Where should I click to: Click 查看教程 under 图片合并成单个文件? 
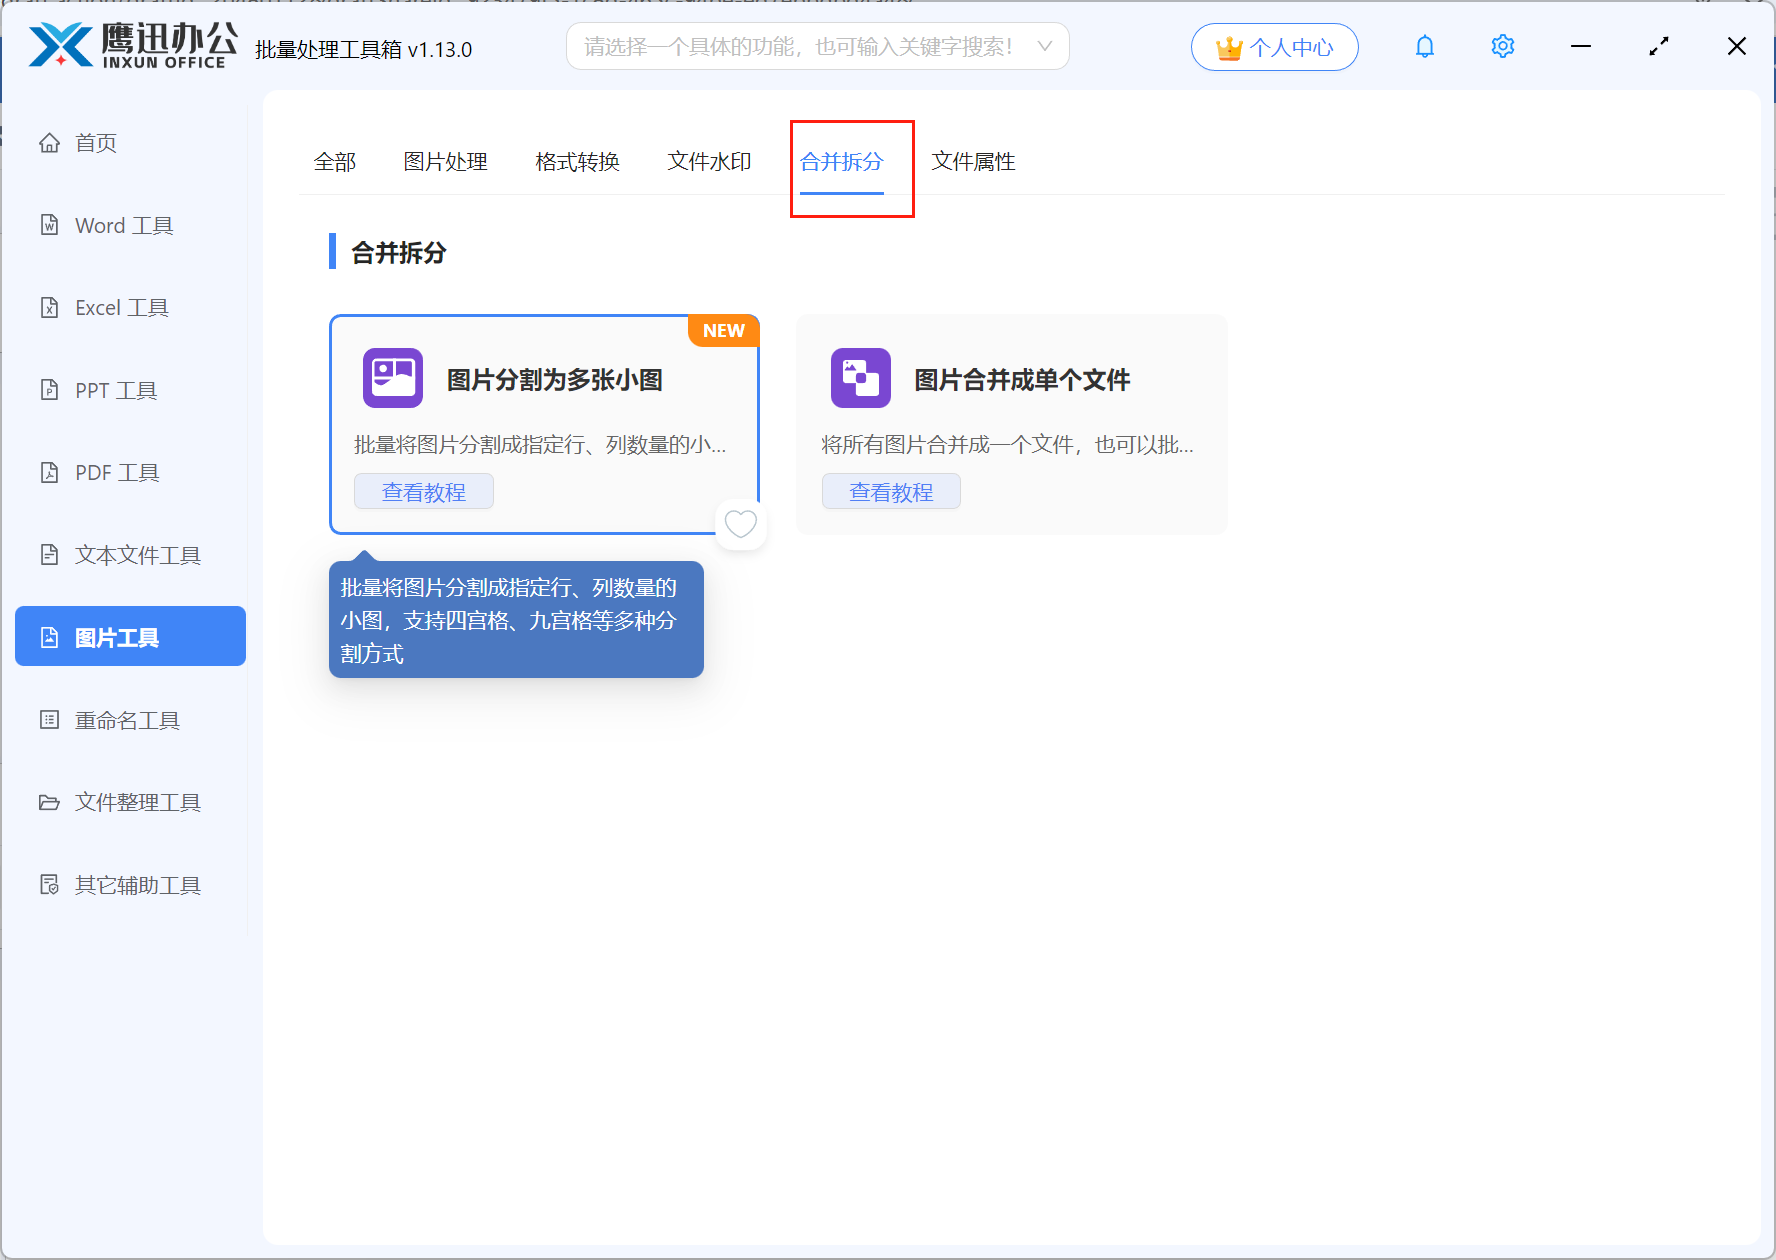click(890, 491)
